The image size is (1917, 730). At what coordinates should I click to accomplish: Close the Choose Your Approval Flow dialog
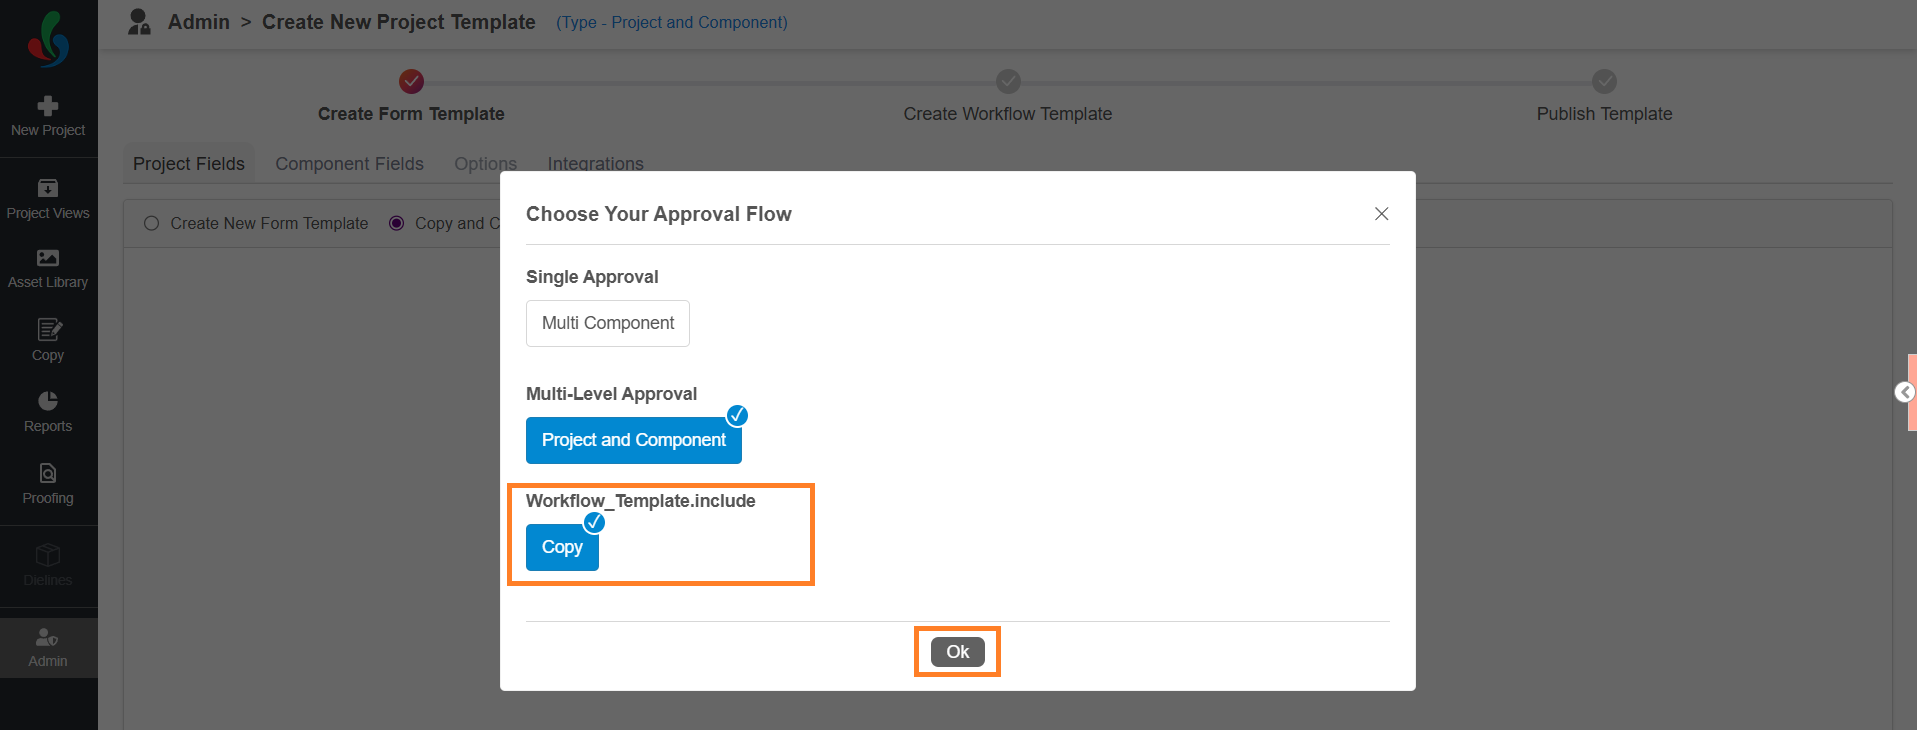click(1381, 214)
